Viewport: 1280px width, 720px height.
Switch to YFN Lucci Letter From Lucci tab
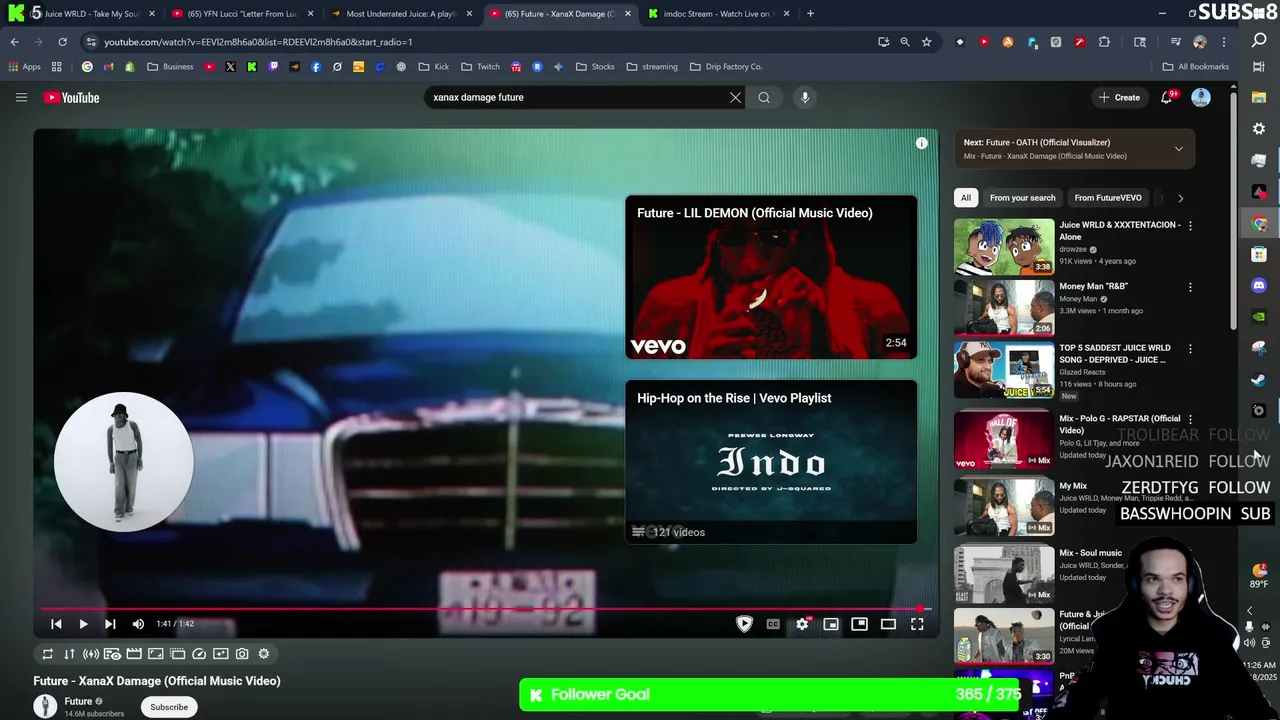244,14
